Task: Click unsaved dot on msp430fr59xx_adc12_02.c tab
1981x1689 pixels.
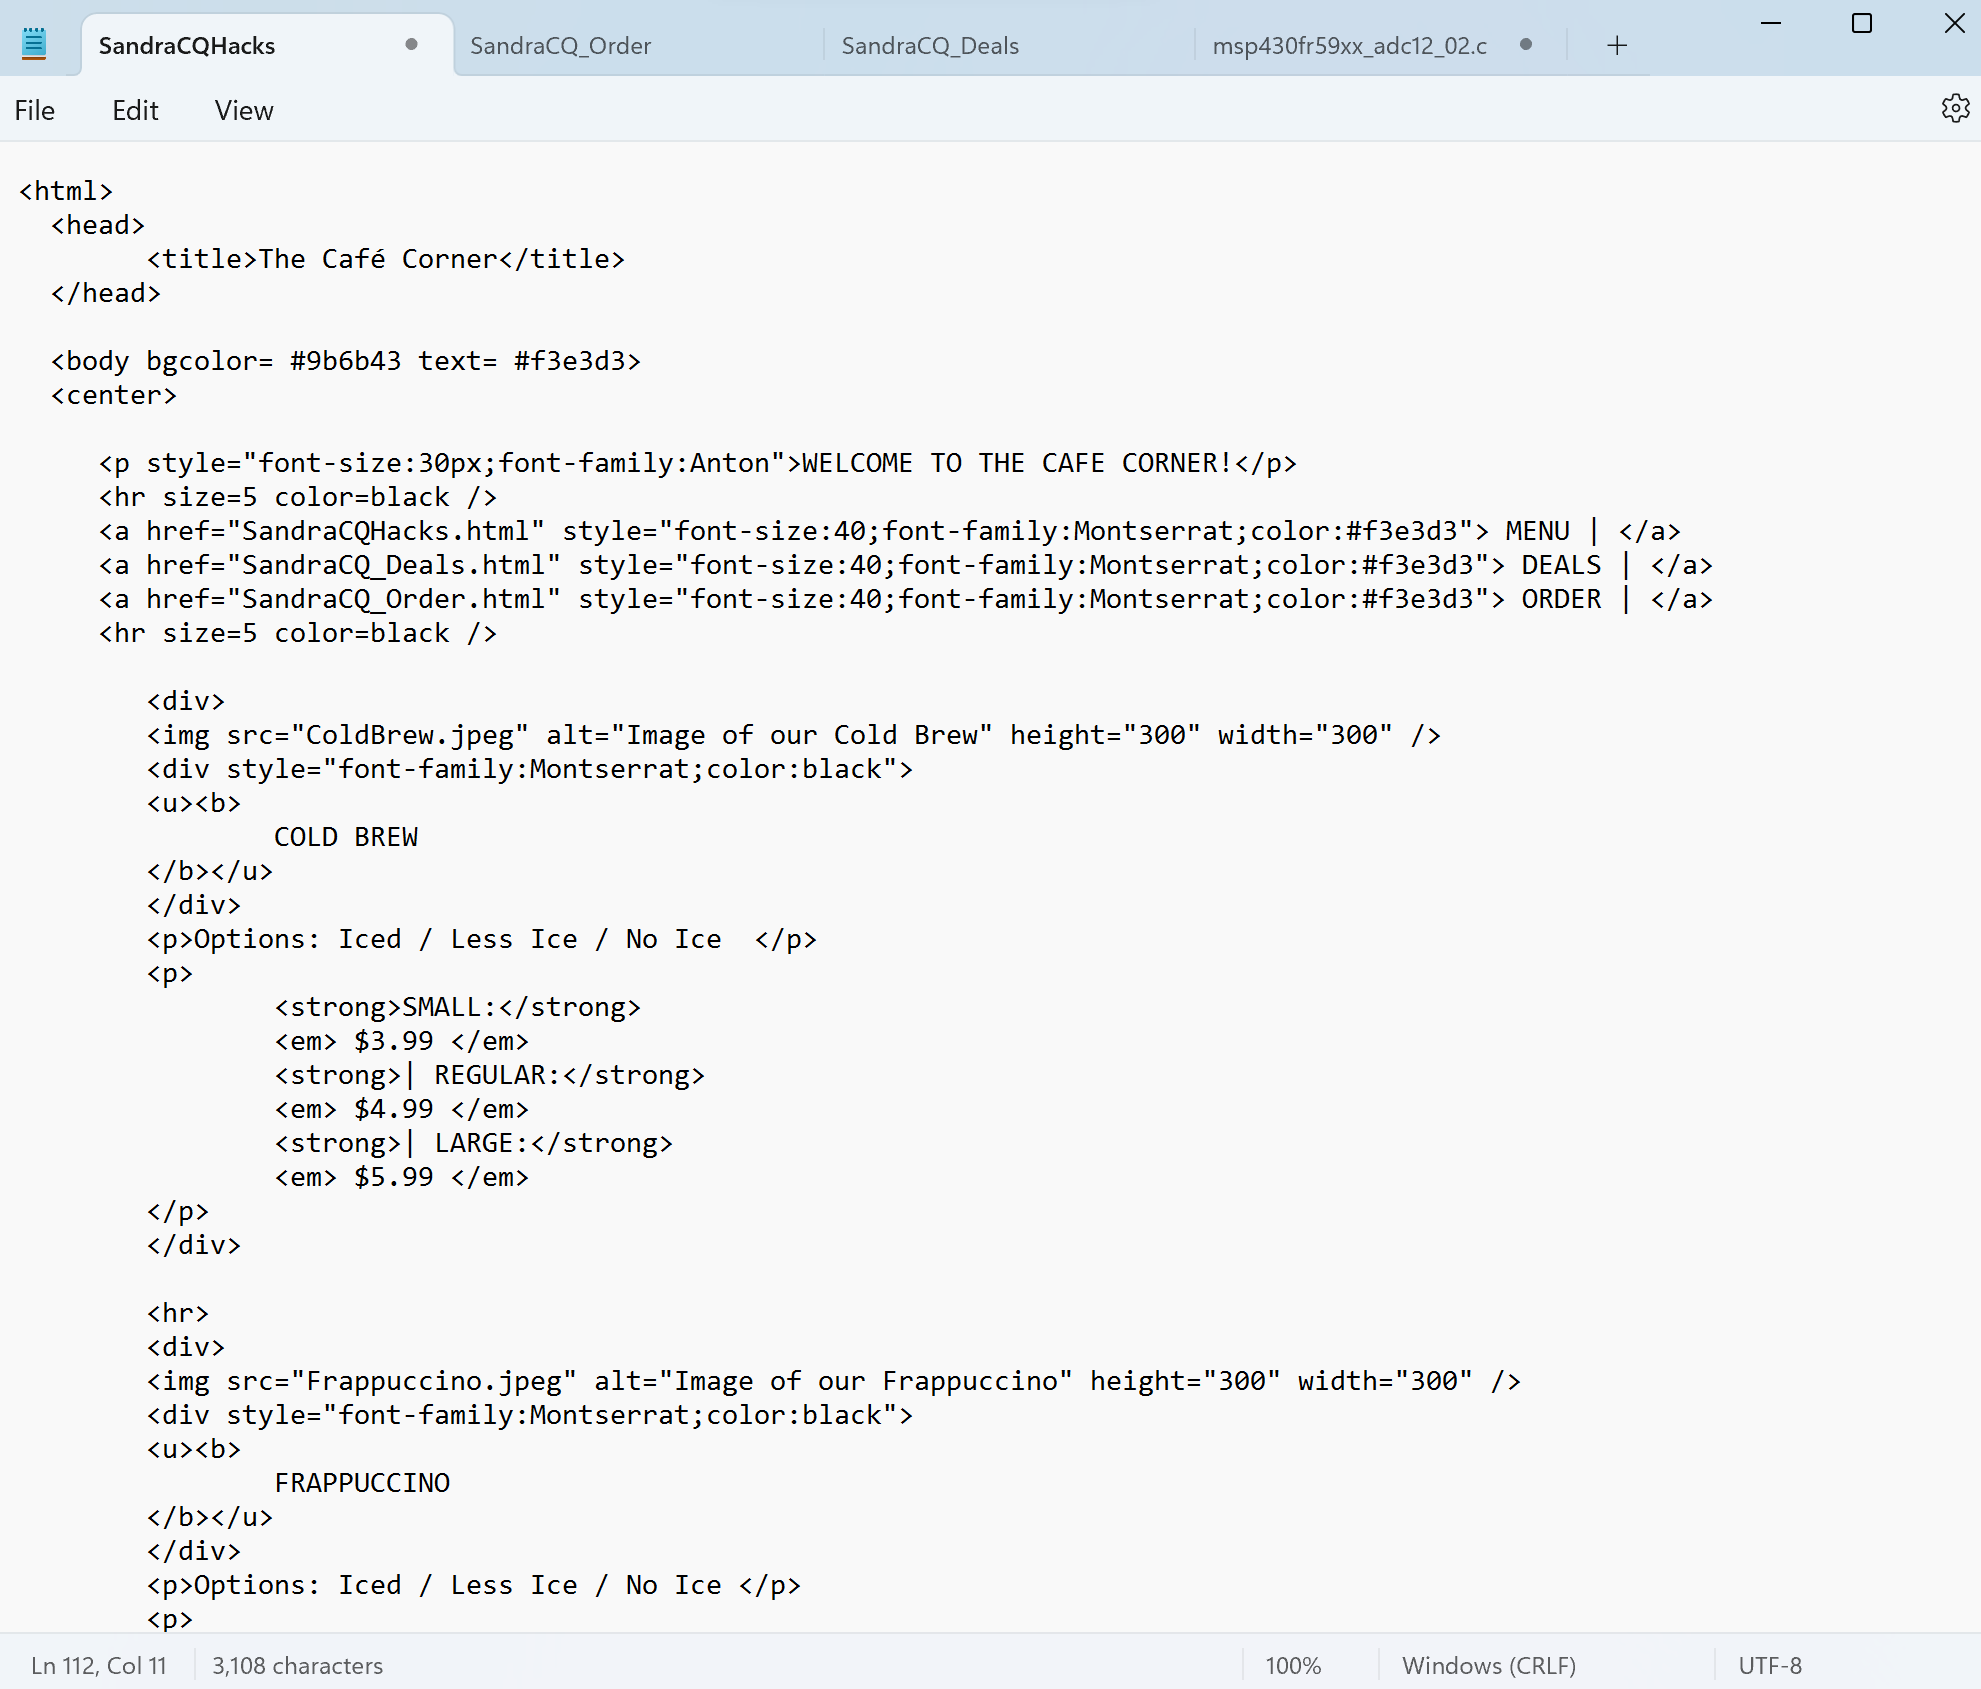Action: coord(1526,45)
